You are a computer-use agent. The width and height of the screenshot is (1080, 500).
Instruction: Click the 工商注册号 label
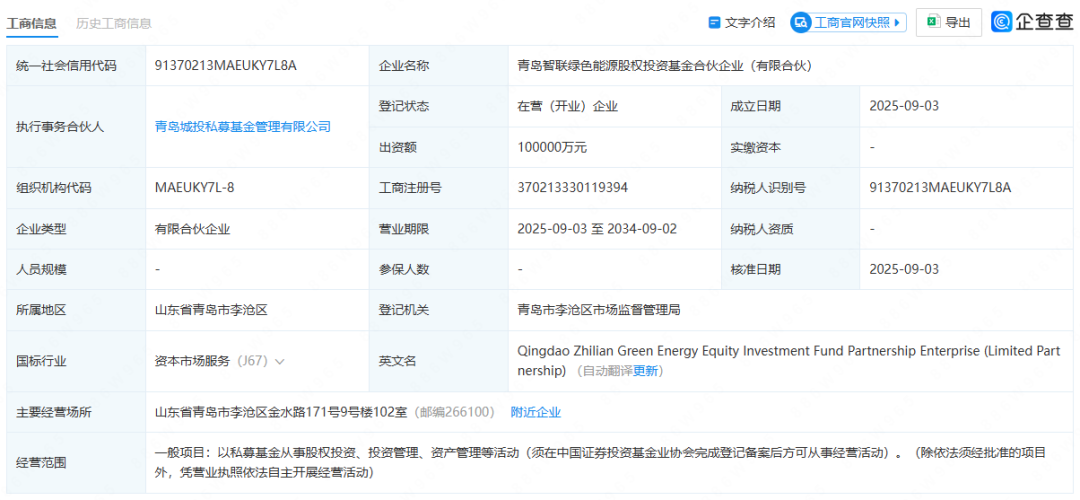tap(411, 188)
